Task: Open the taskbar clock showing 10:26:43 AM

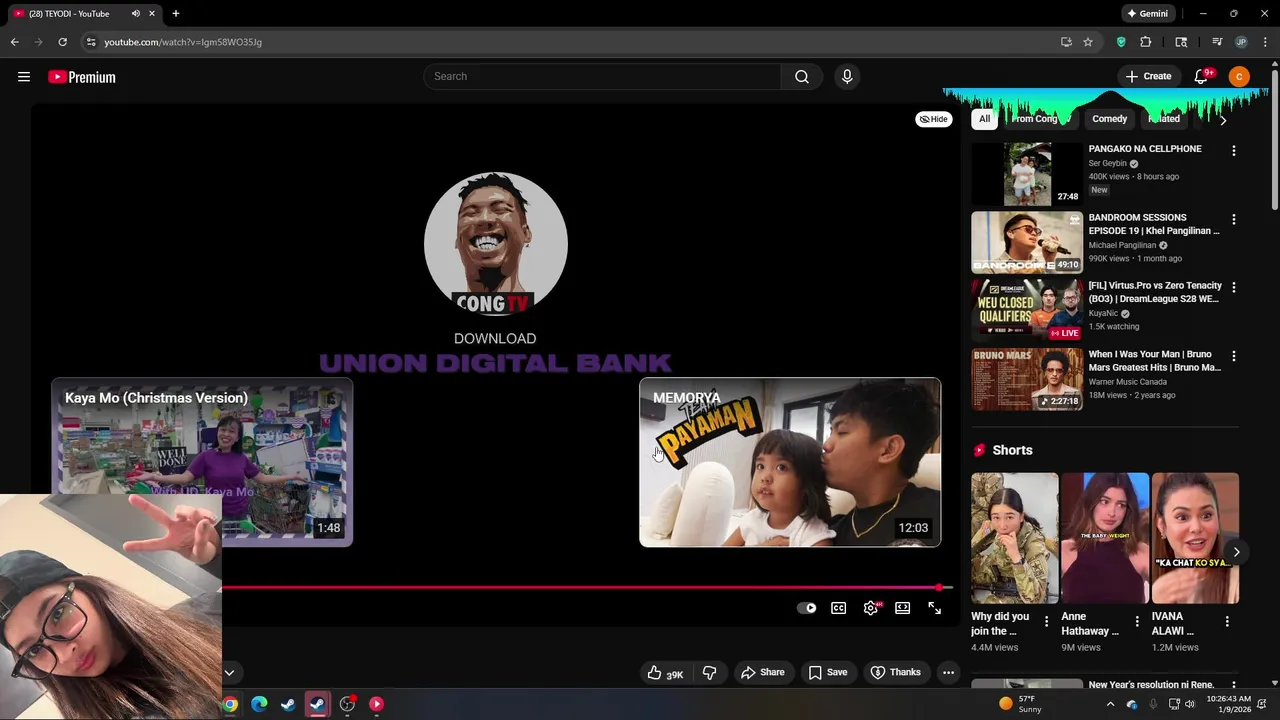Action: pyautogui.click(x=1228, y=704)
